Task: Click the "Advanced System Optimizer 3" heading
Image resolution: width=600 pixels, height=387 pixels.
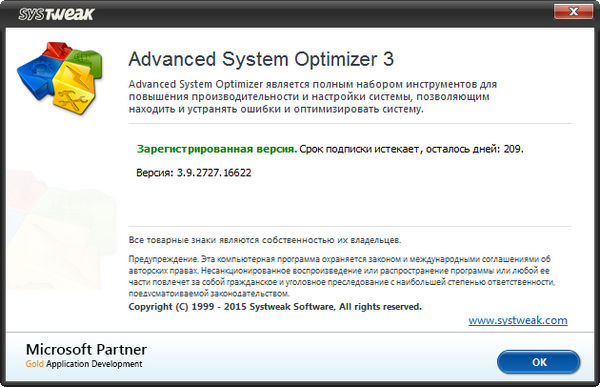Action: coord(261,59)
